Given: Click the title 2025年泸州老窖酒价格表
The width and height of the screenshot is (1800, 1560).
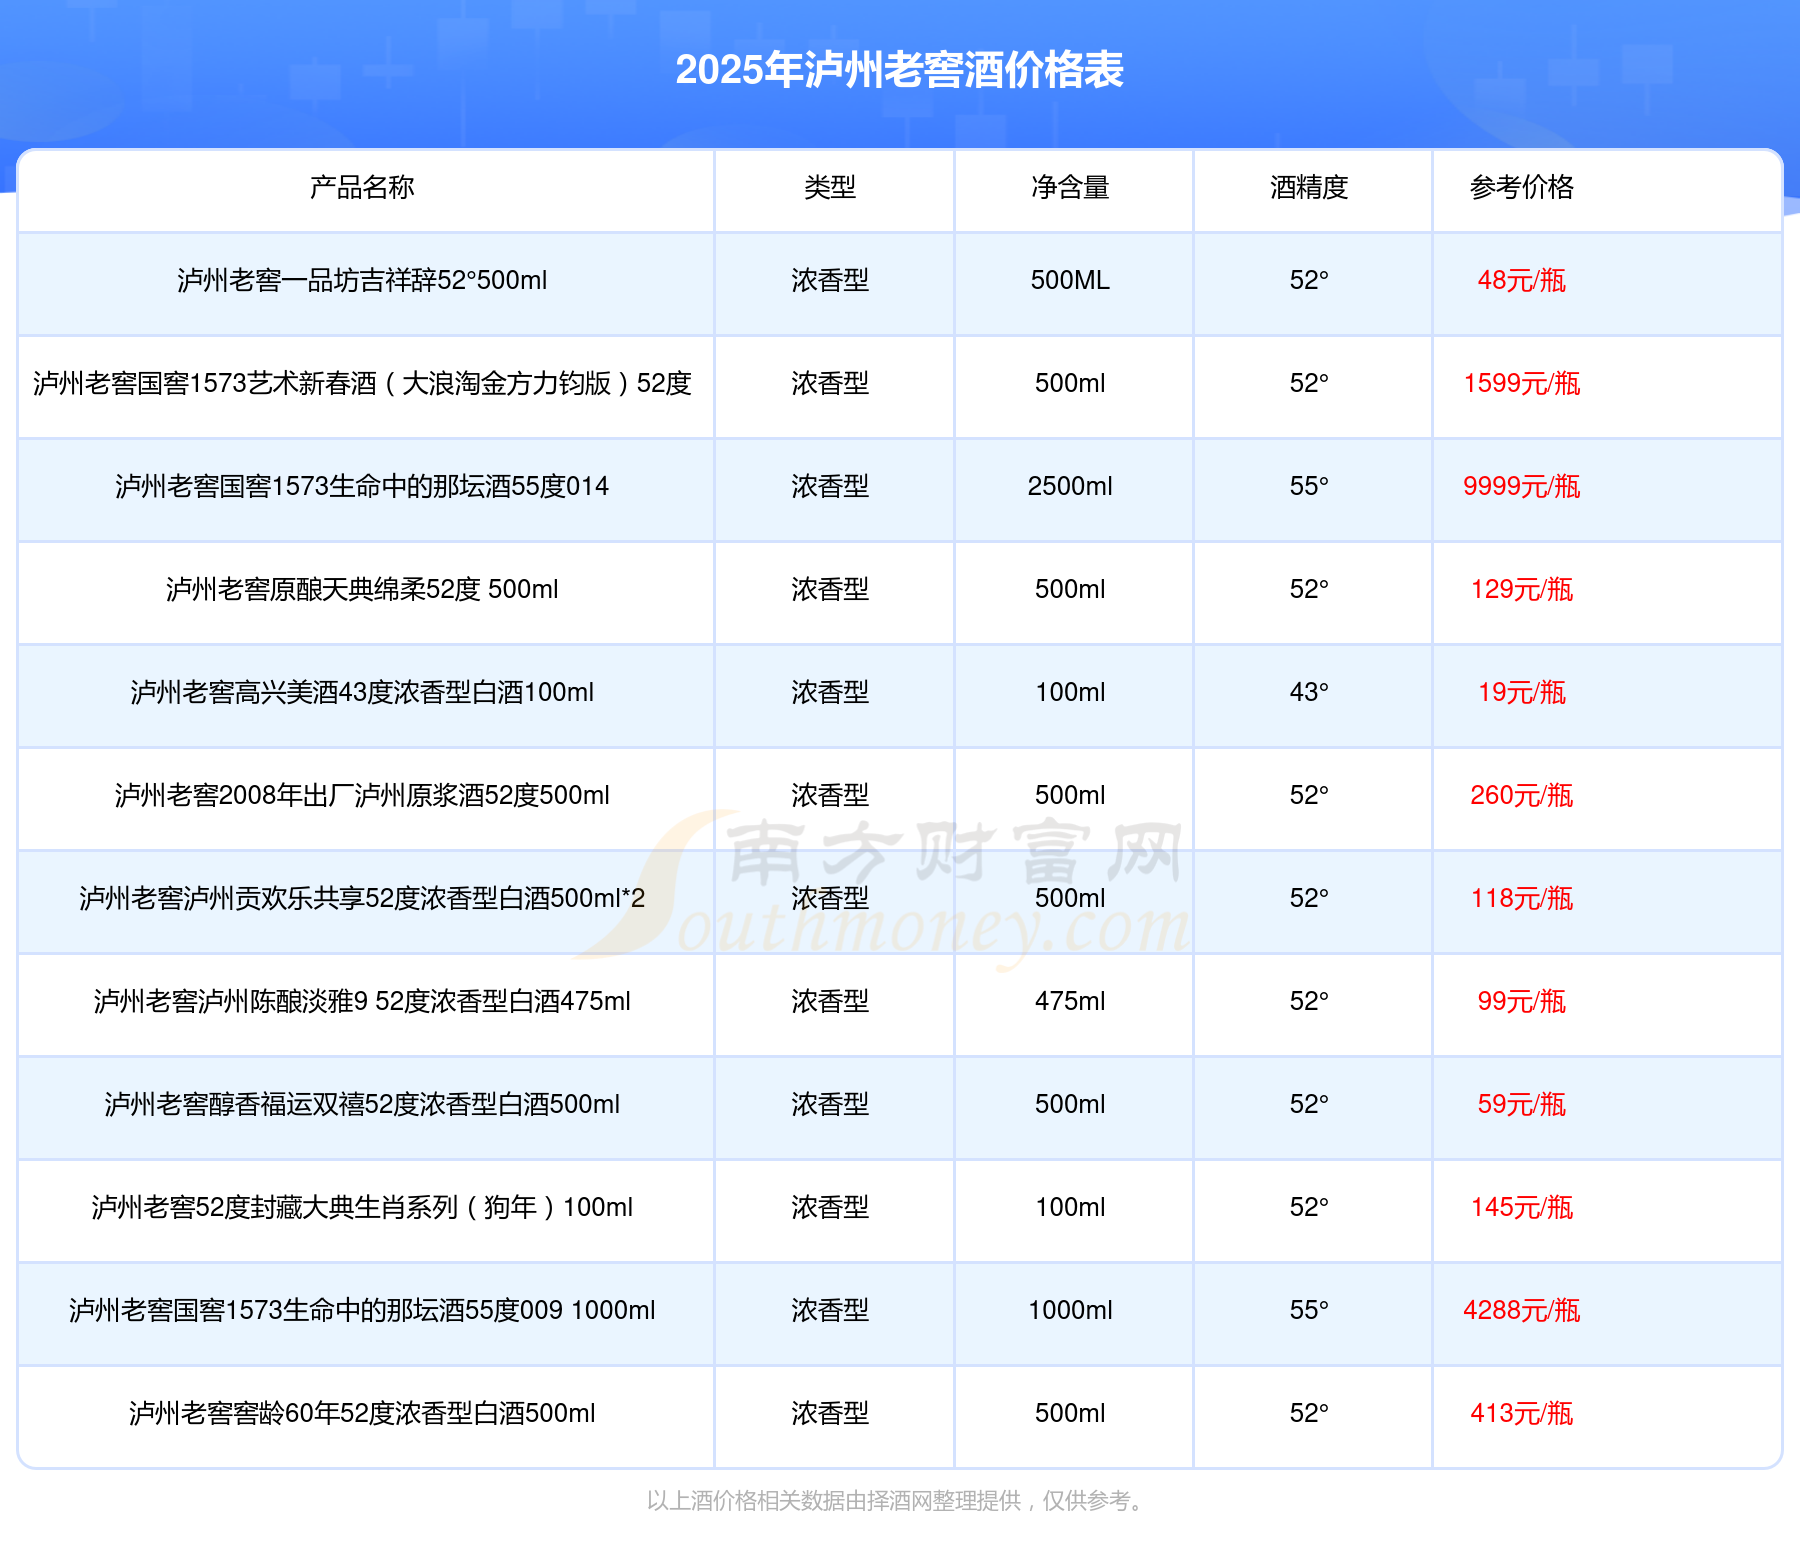Looking at the screenshot, I should pos(899,70).
